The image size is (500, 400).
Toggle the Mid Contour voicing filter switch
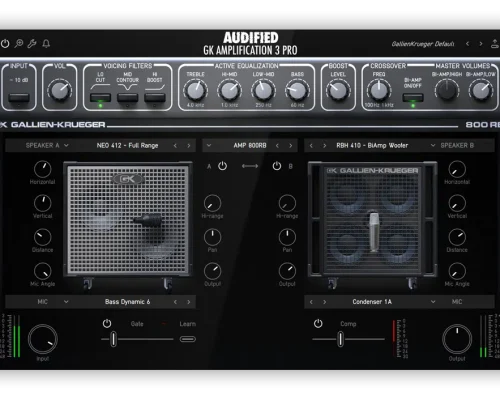click(x=127, y=98)
